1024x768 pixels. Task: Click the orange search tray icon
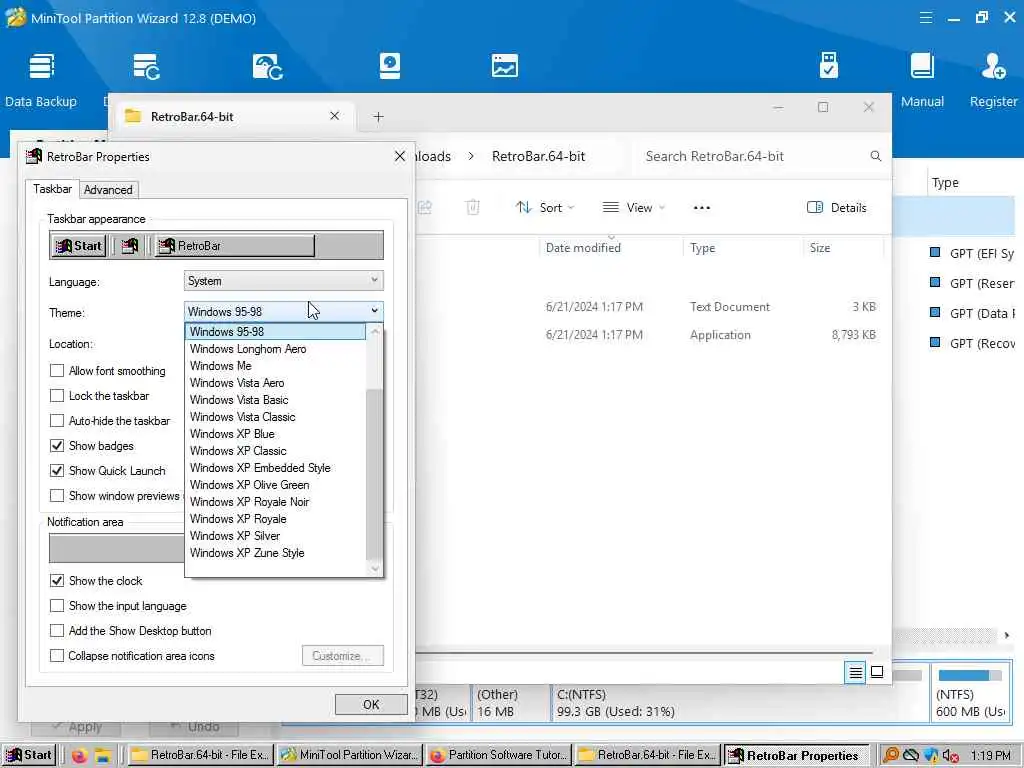click(x=890, y=756)
